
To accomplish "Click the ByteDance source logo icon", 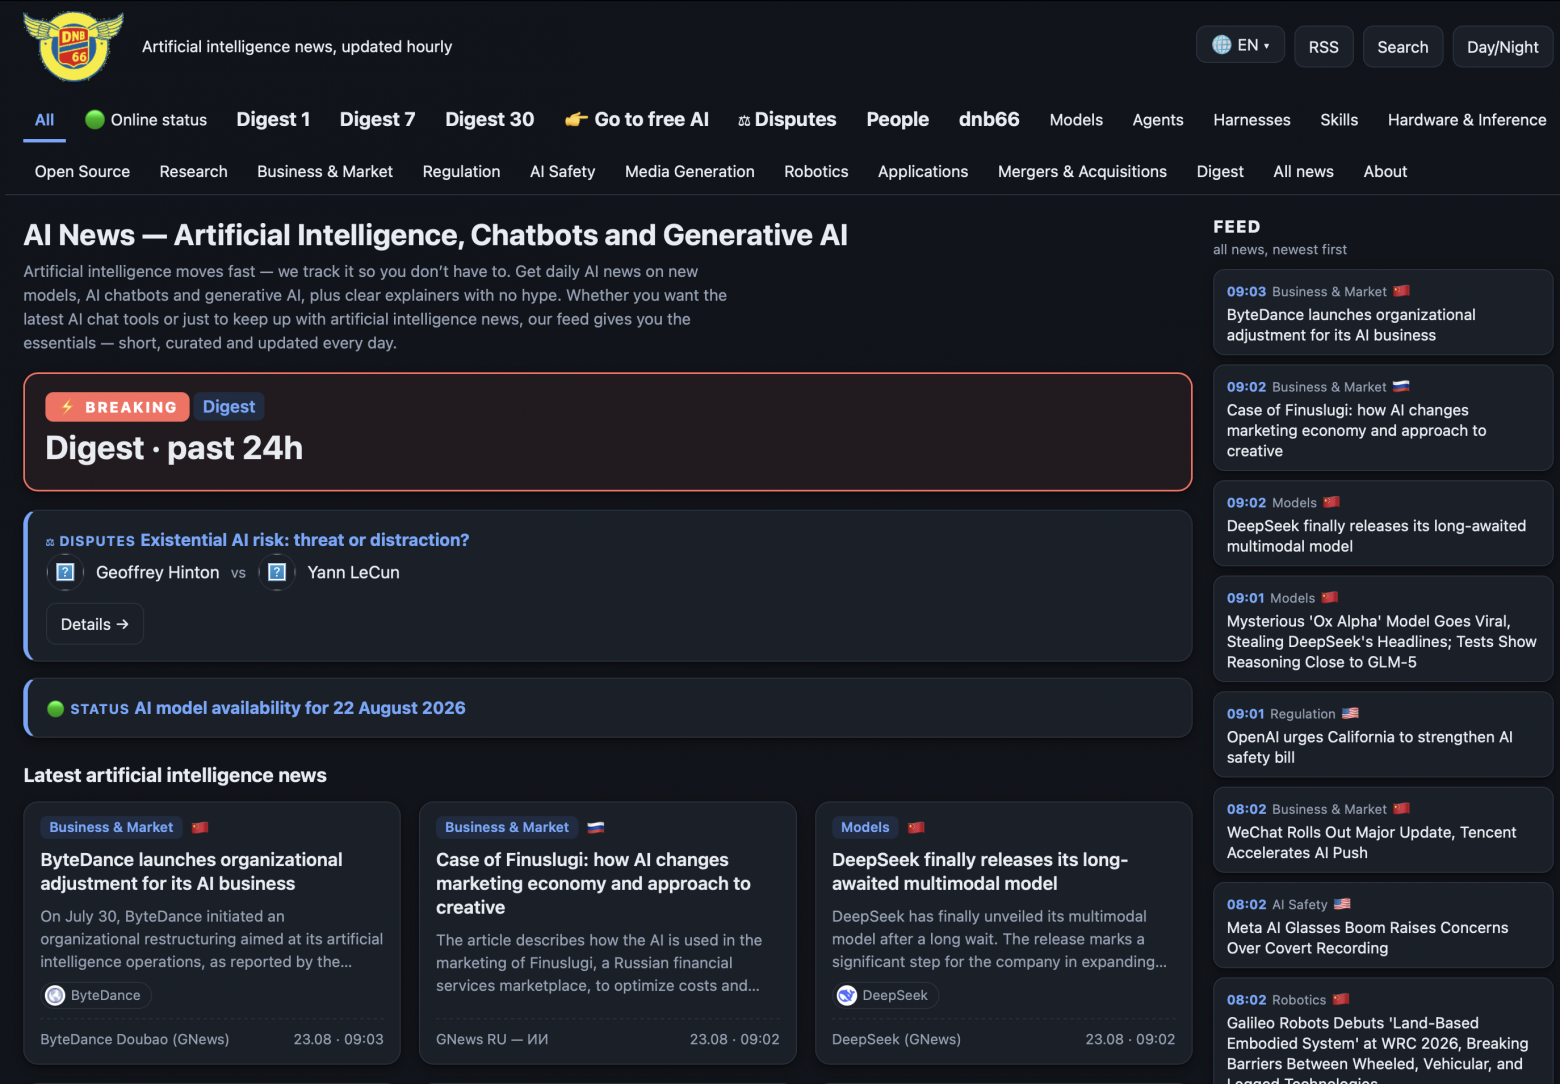I will click(x=56, y=996).
